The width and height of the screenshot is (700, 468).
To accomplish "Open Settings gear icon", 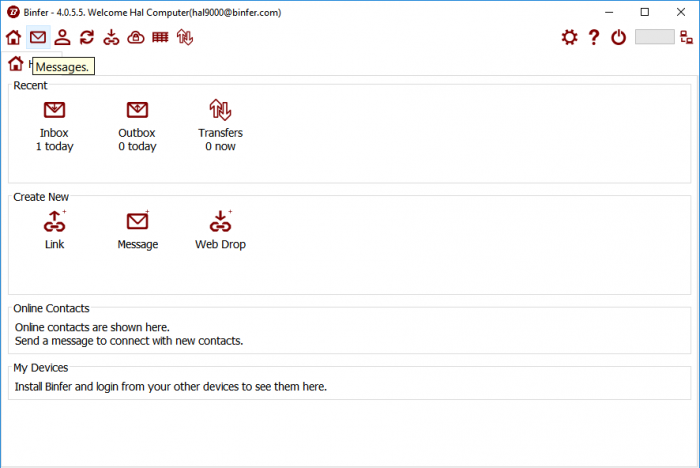I will click(570, 38).
